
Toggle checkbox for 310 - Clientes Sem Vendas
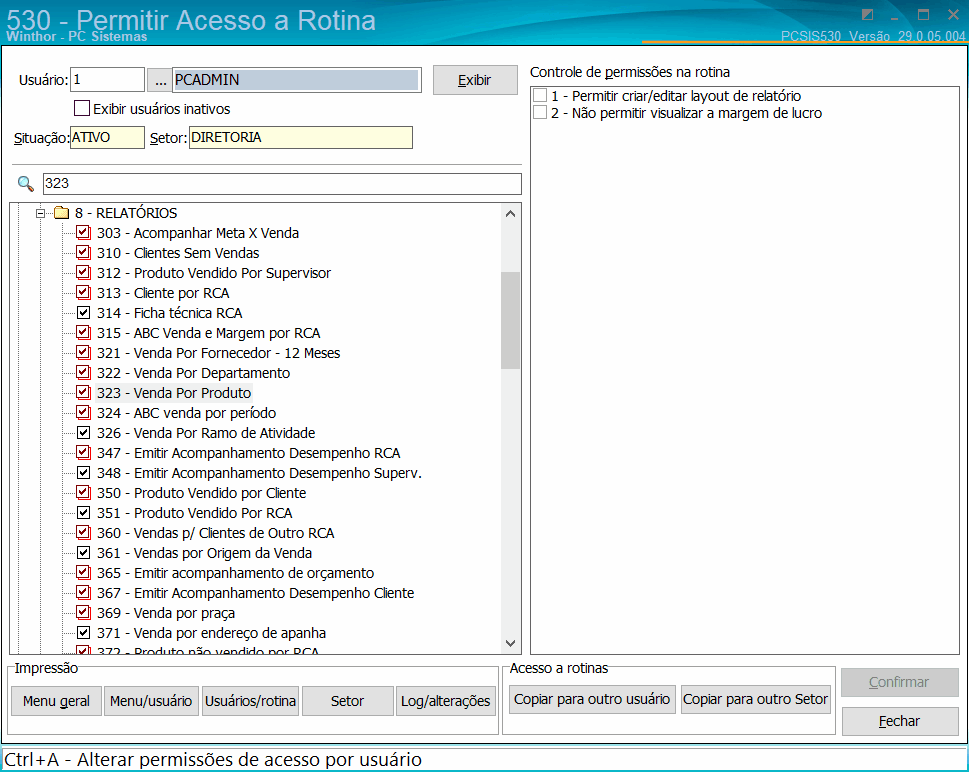click(x=83, y=253)
